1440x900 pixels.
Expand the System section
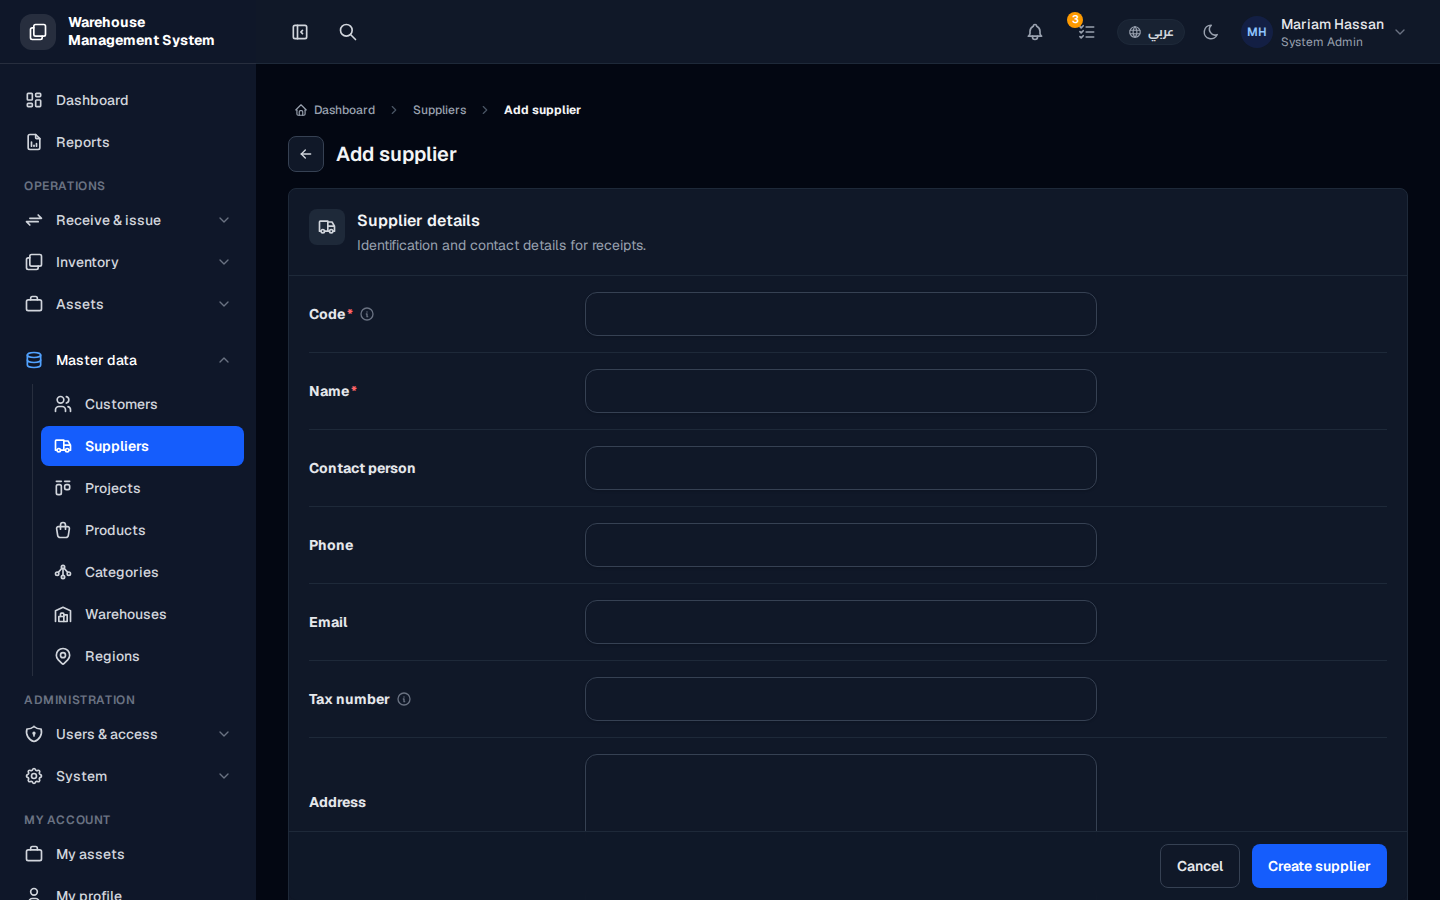click(128, 776)
